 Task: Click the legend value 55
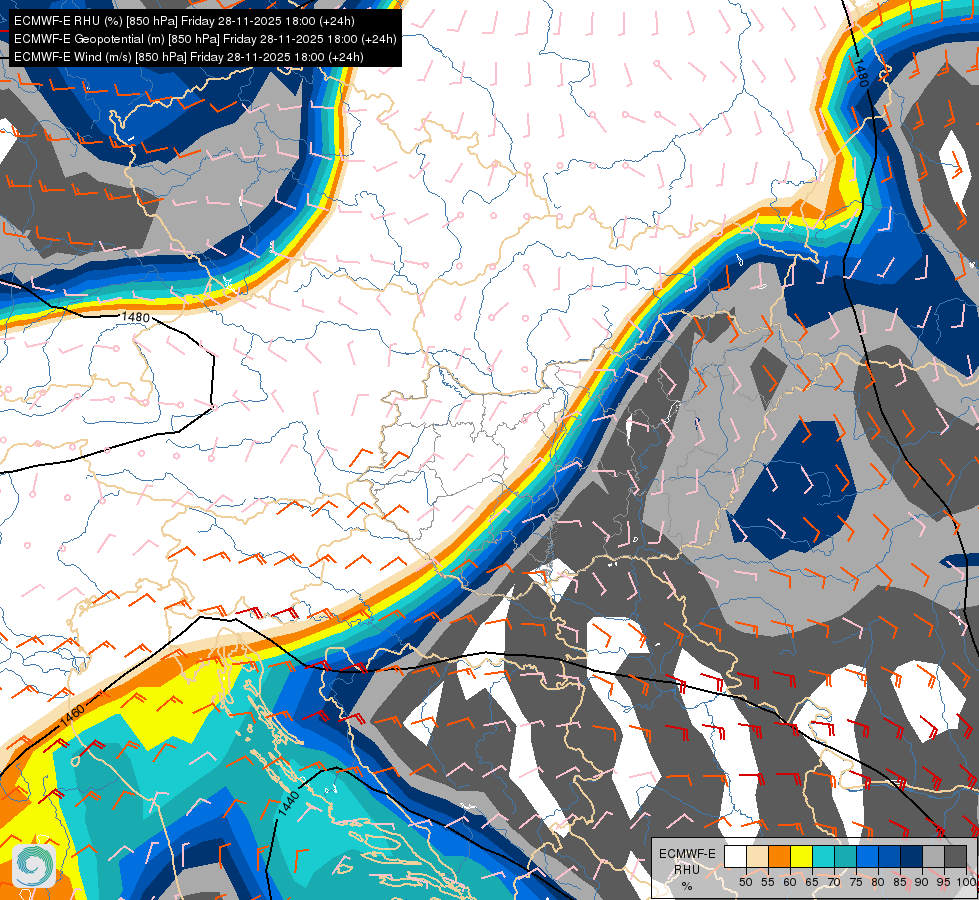coord(767,882)
